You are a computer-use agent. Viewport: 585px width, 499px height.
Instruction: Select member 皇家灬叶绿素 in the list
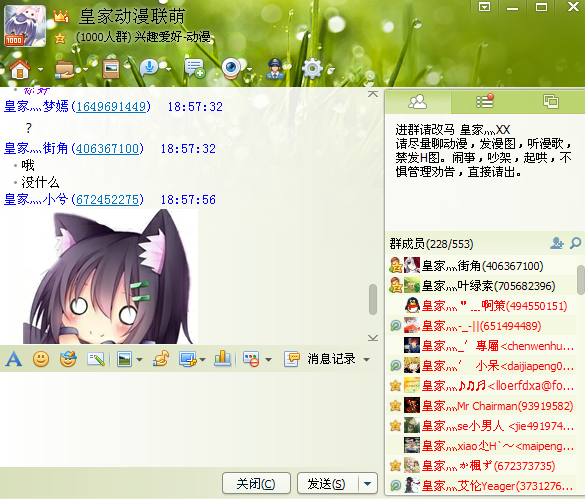481,286
